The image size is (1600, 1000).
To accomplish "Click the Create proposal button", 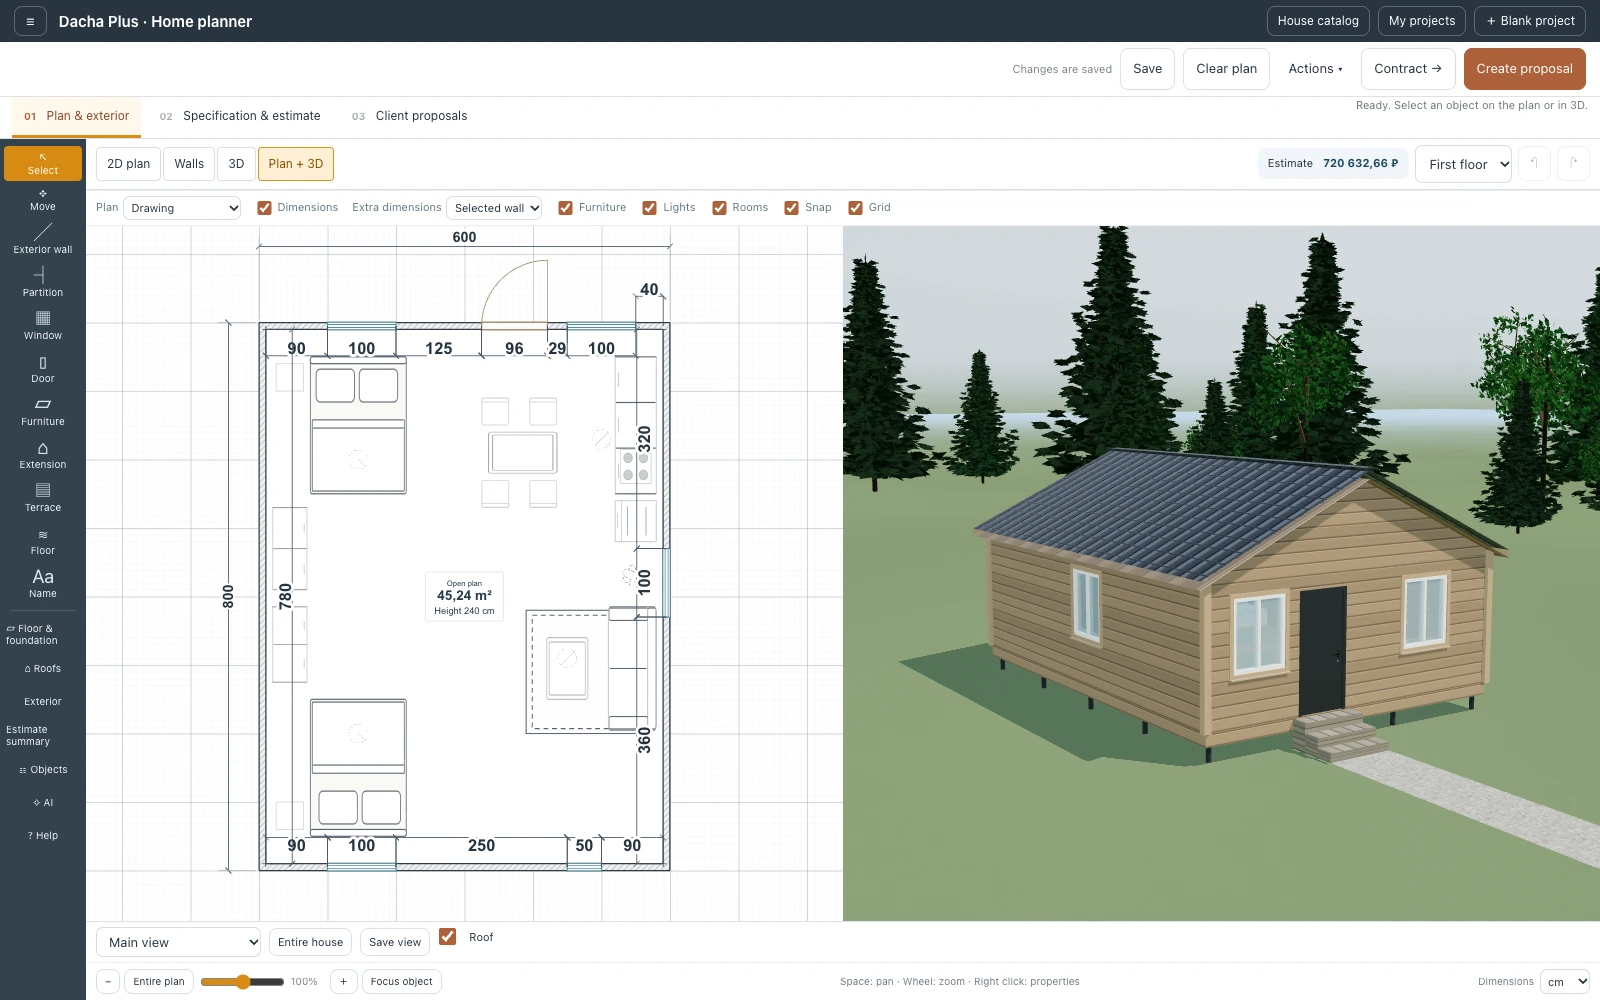I will [1525, 69].
